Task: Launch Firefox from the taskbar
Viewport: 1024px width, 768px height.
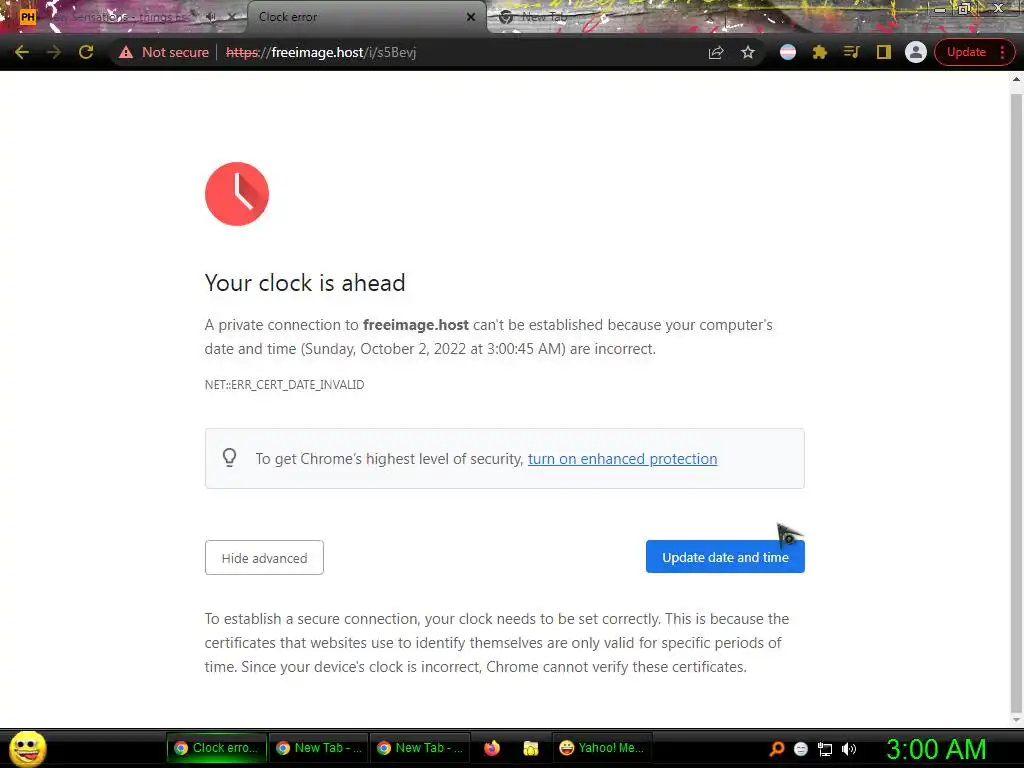Action: click(x=492, y=748)
